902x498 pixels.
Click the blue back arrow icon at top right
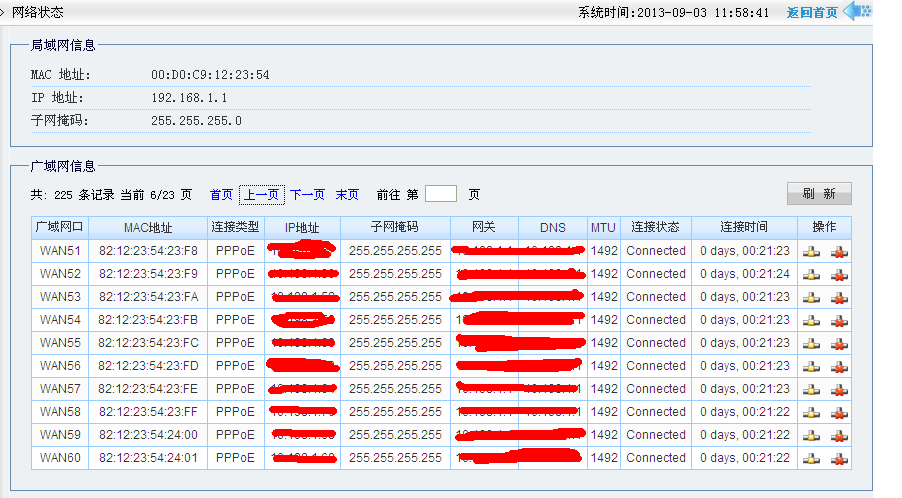coord(857,12)
